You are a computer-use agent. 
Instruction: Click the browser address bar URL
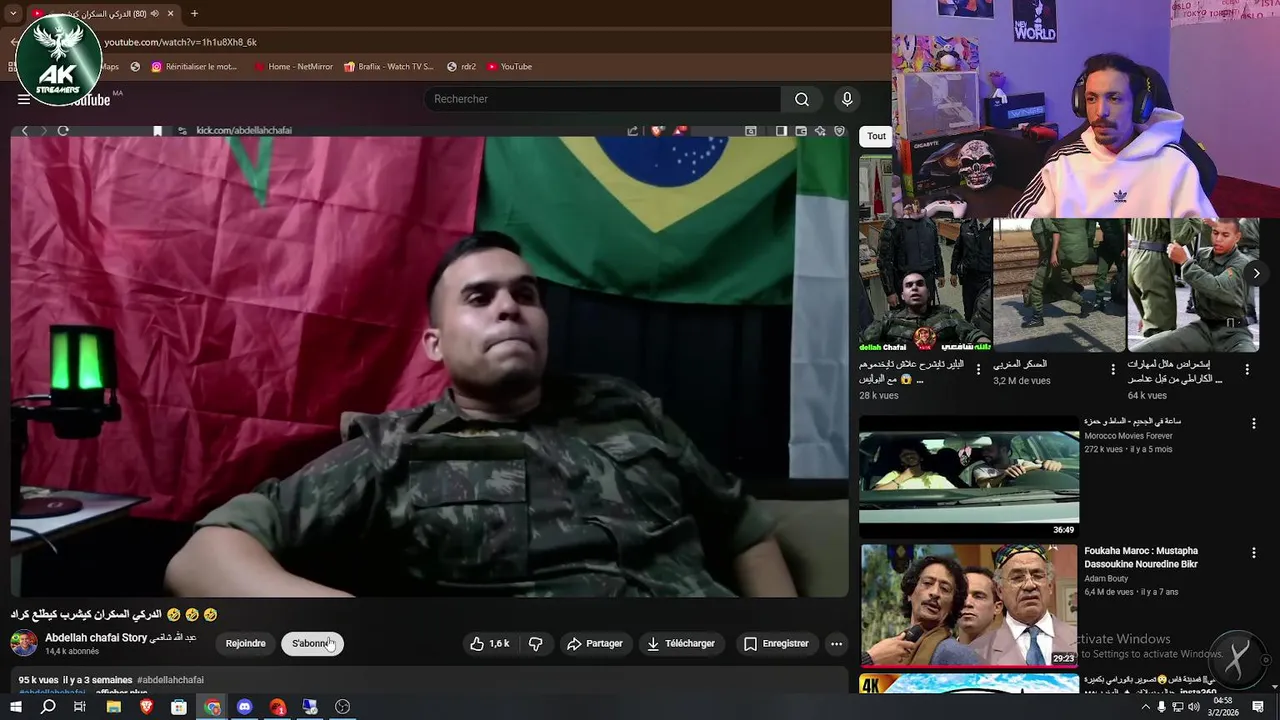181,42
